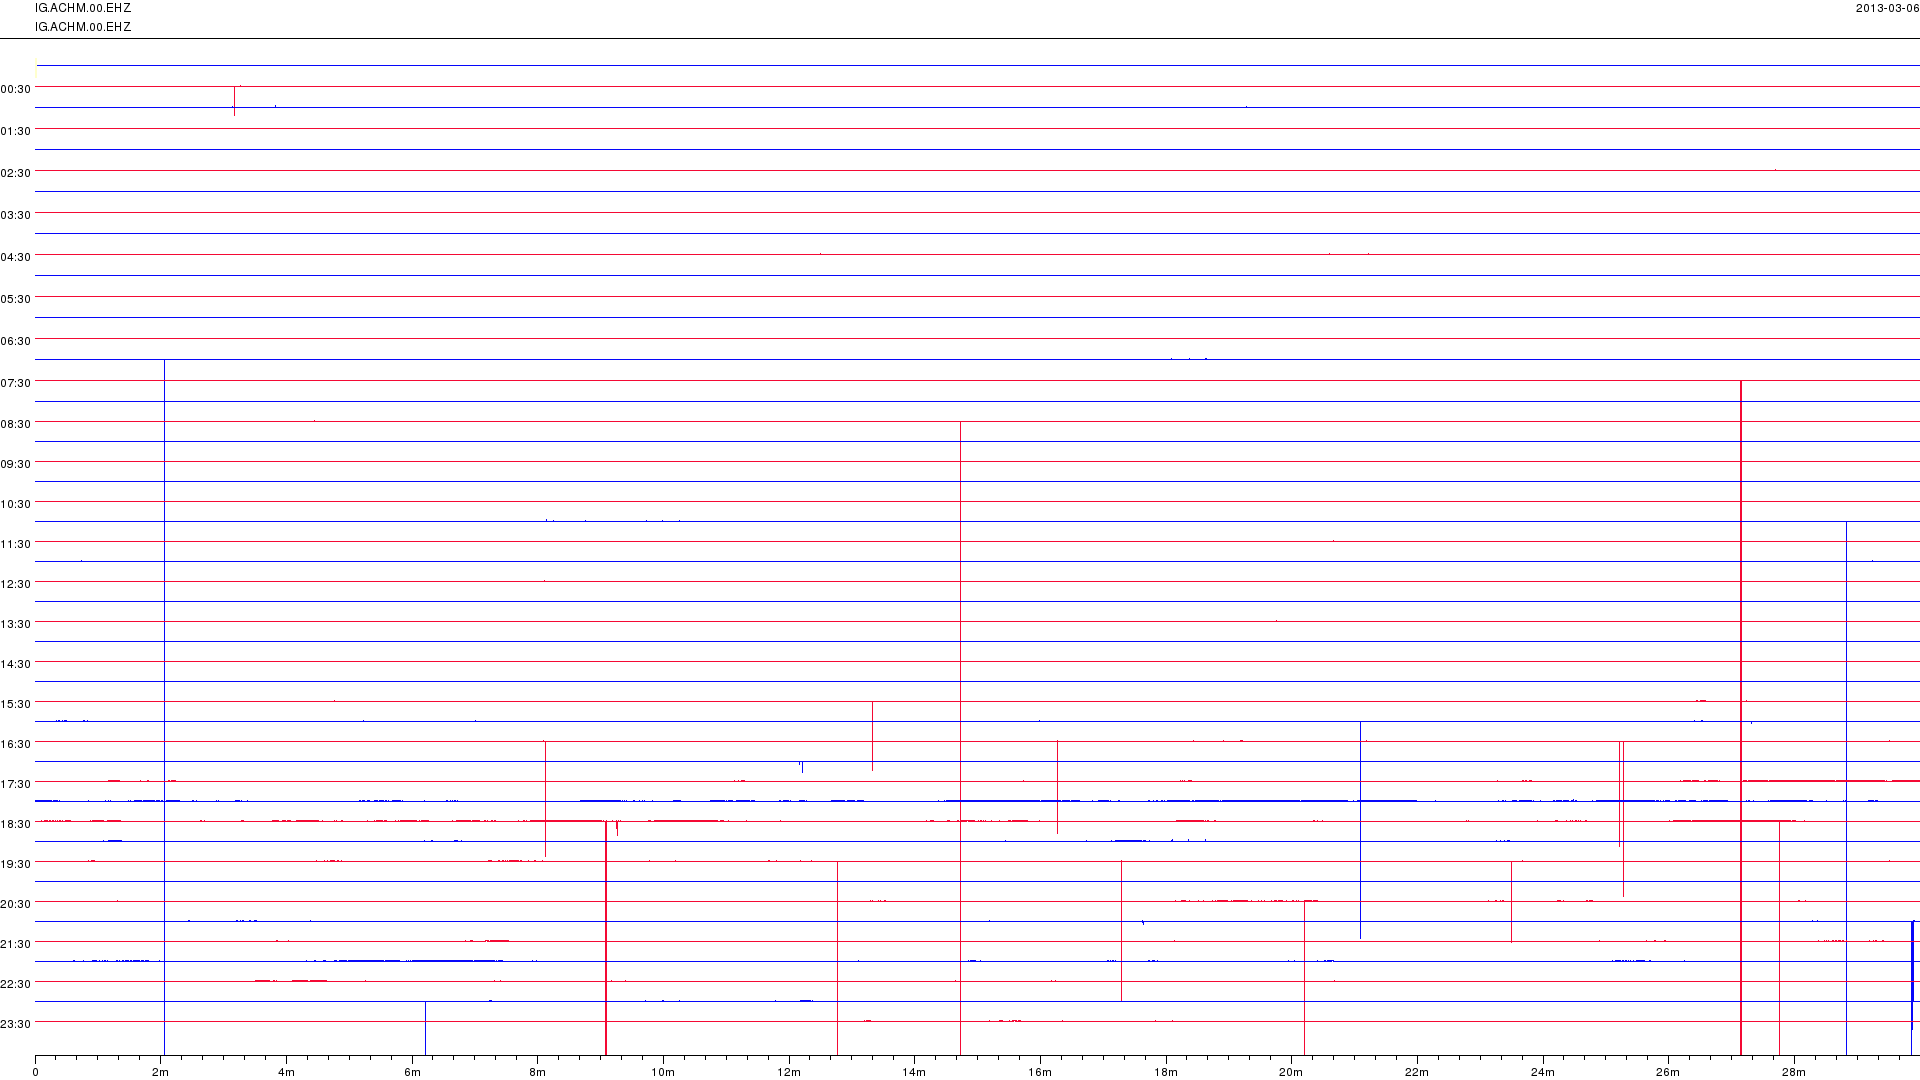The height and width of the screenshot is (1080, 1920).
Task: Click the short red spike past 13m
Action: pyautogui.click(x=872, y=736)
